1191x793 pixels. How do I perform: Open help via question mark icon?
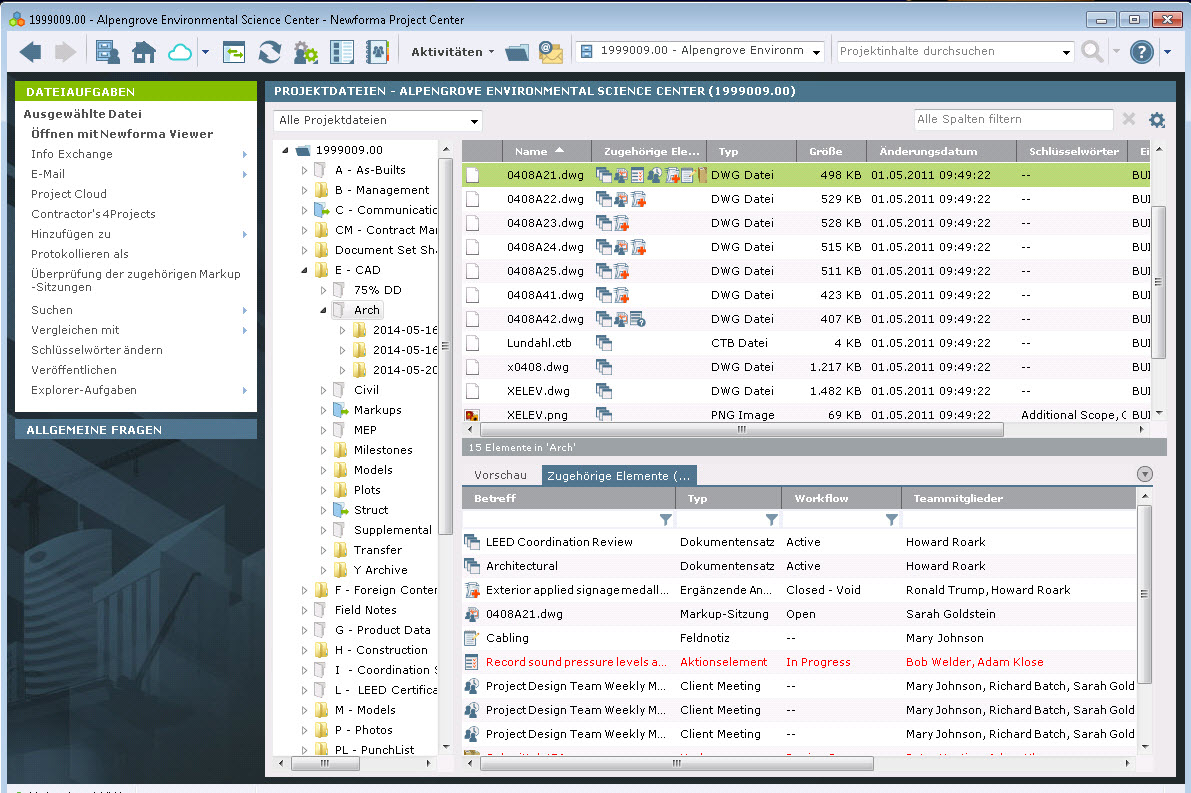point(1142,52)
